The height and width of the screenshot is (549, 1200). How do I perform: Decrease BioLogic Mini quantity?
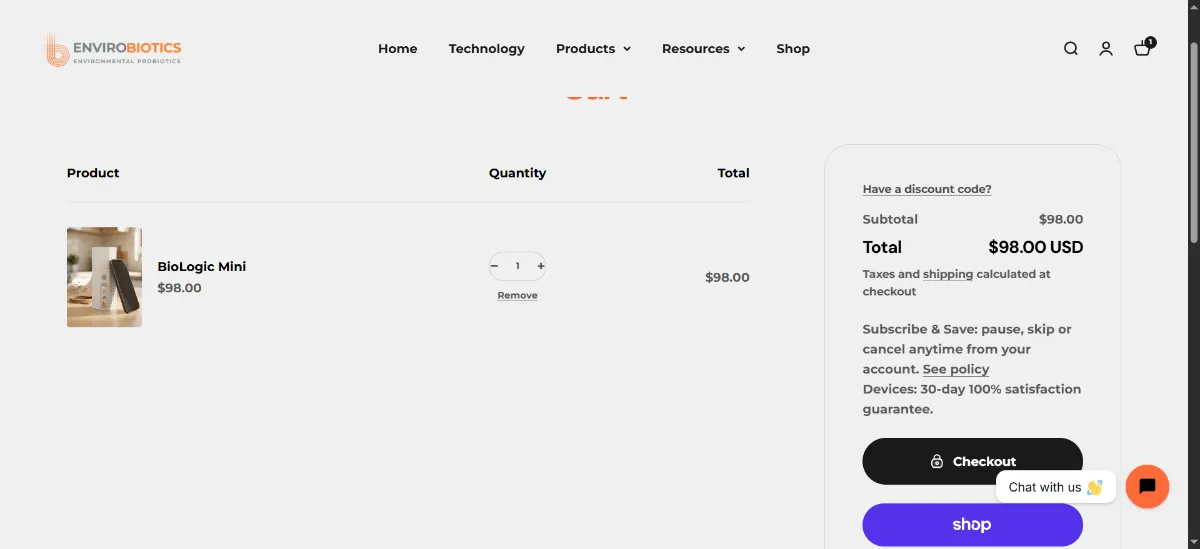(x=495, y=266)
